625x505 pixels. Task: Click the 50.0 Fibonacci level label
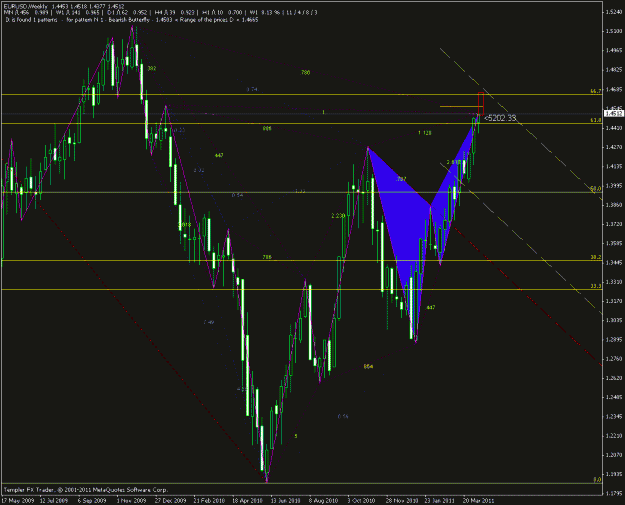coord(596,189)
